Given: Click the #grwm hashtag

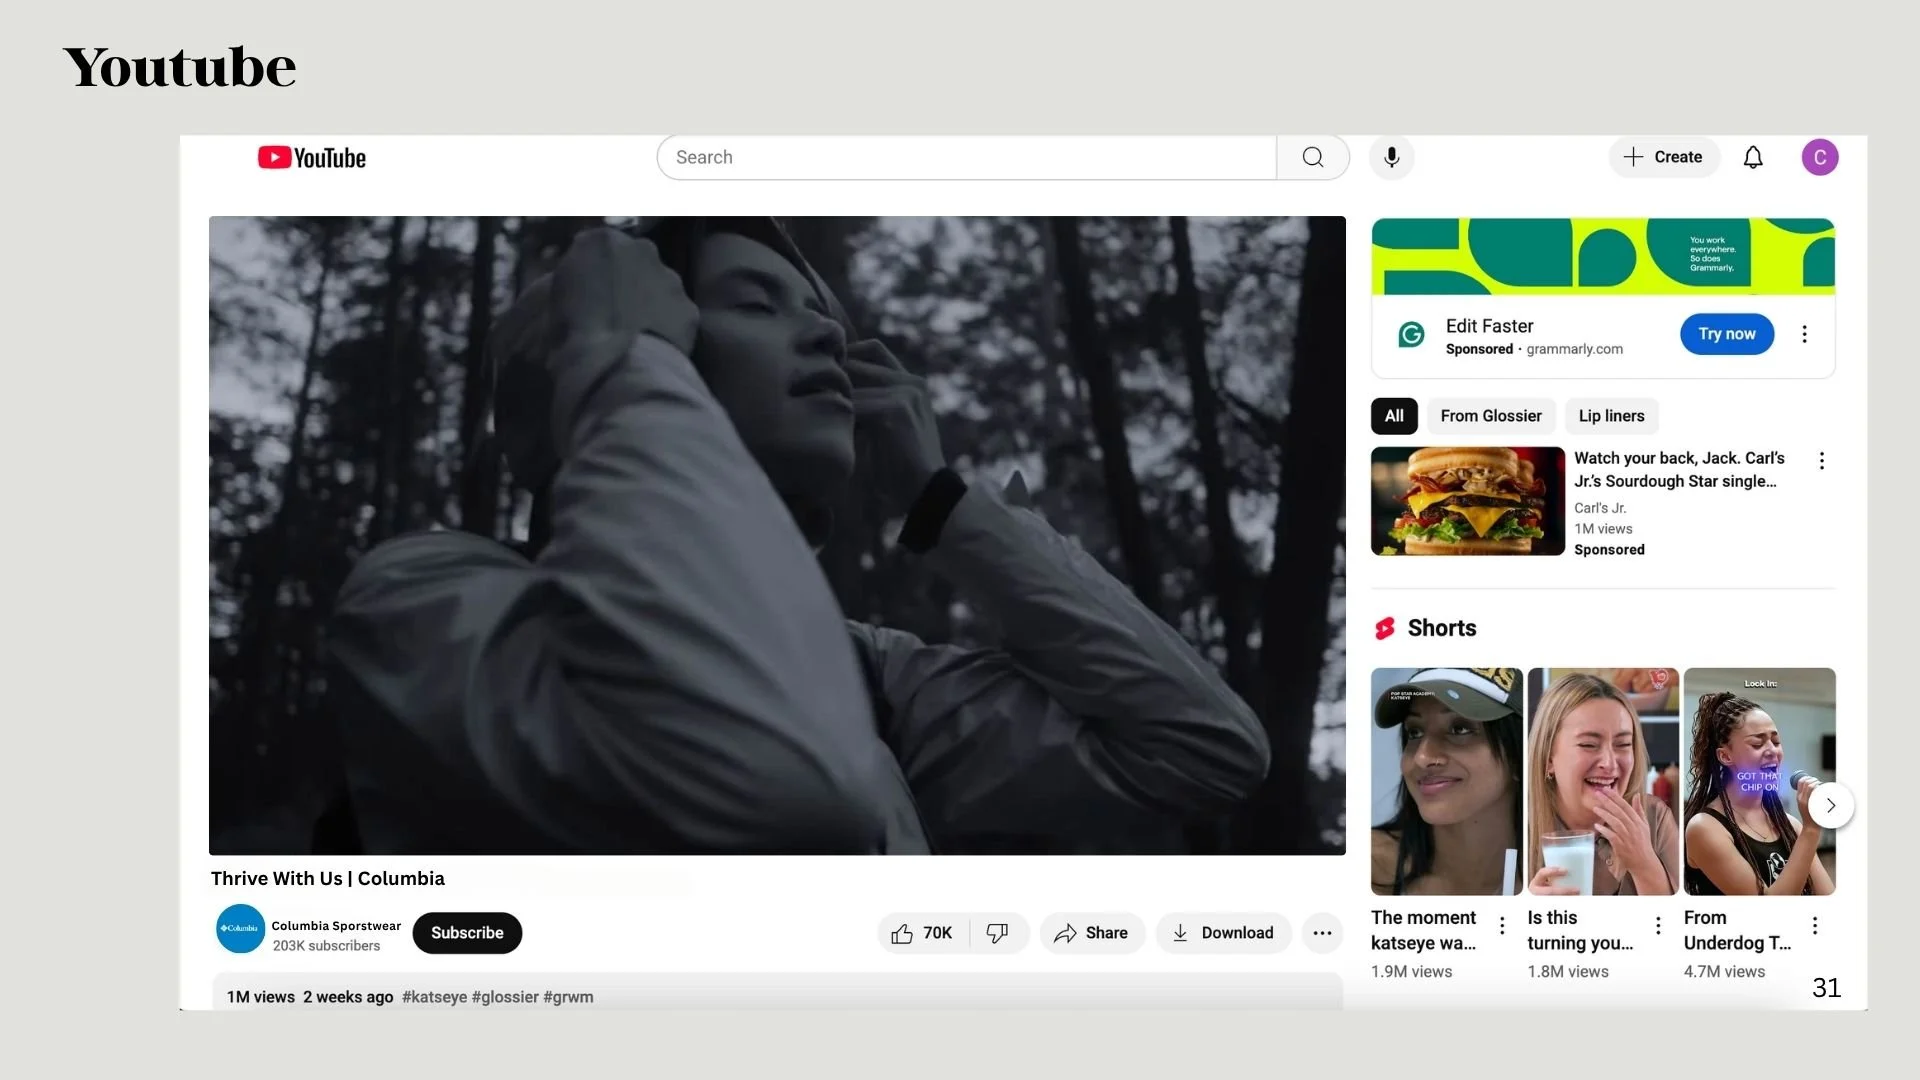Looking at the screenshot, I should [x=568, y=997].
